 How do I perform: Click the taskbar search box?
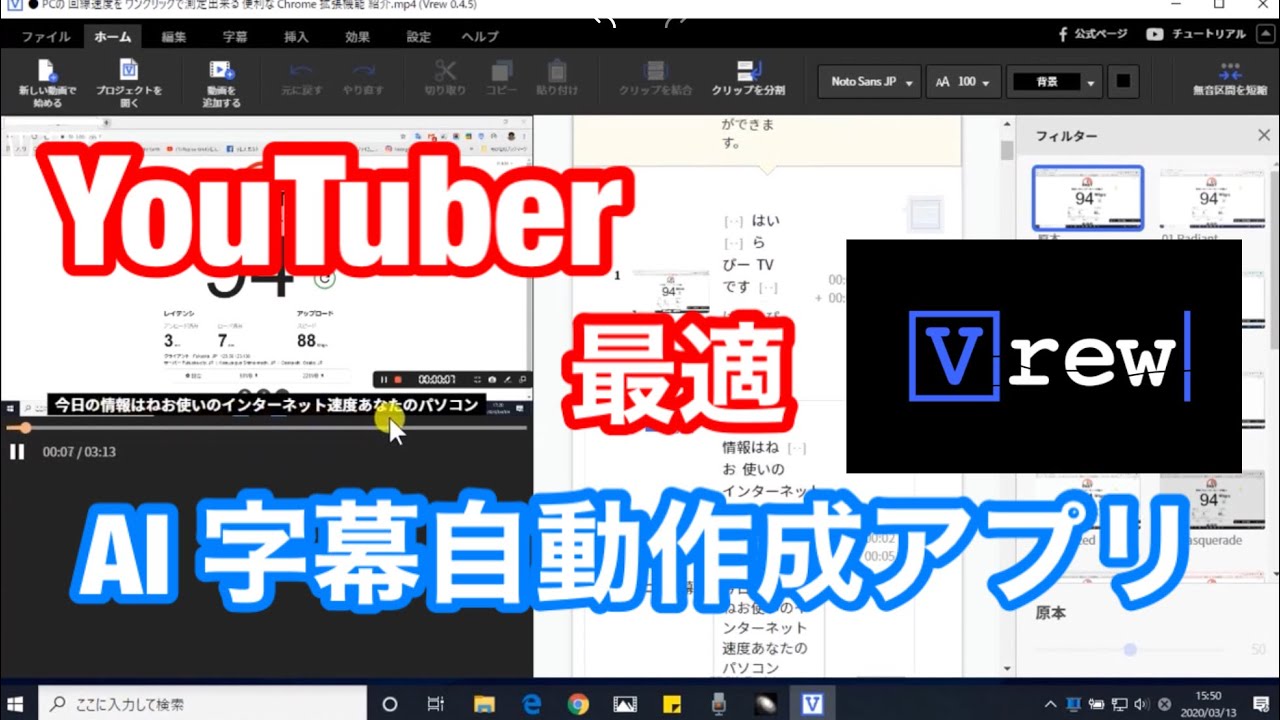(x=204, y=703)
